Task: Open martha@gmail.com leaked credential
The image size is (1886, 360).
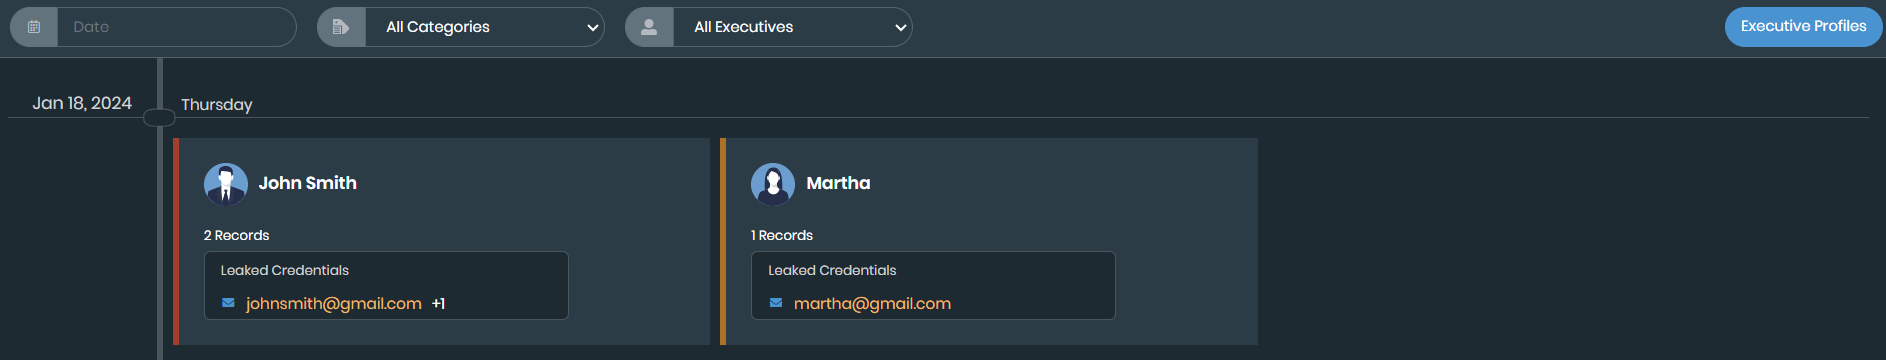Action: tap(872, 303)
